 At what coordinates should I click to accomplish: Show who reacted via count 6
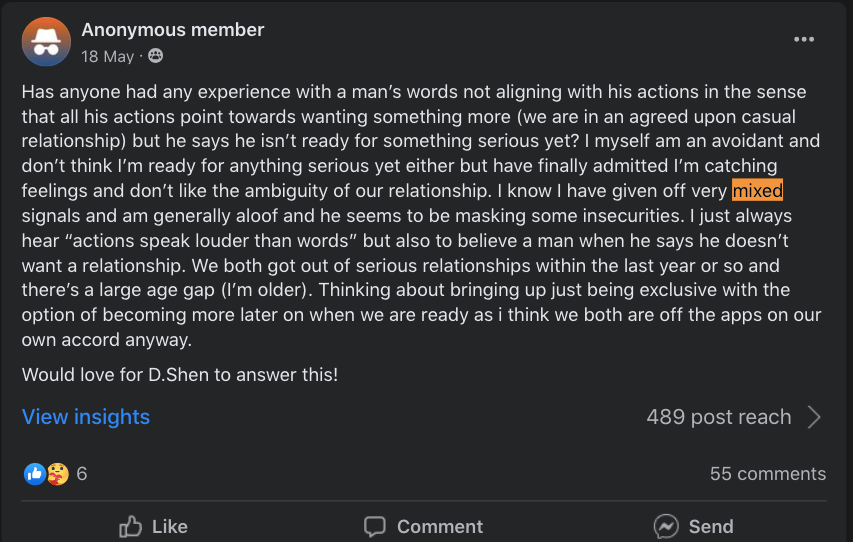coord(82,474)
